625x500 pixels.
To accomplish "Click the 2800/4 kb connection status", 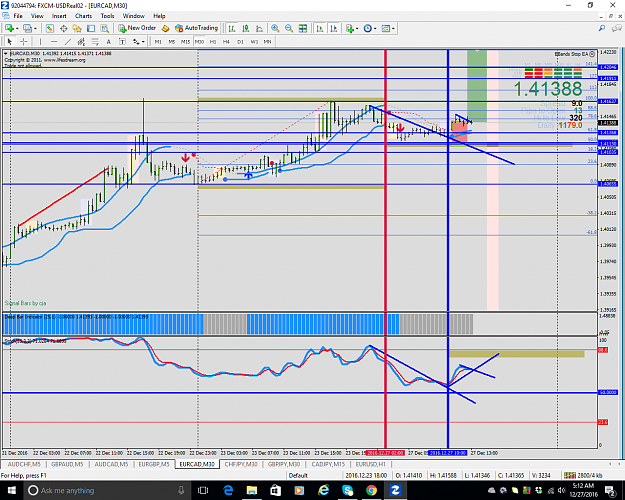I will tap(582, 475).
